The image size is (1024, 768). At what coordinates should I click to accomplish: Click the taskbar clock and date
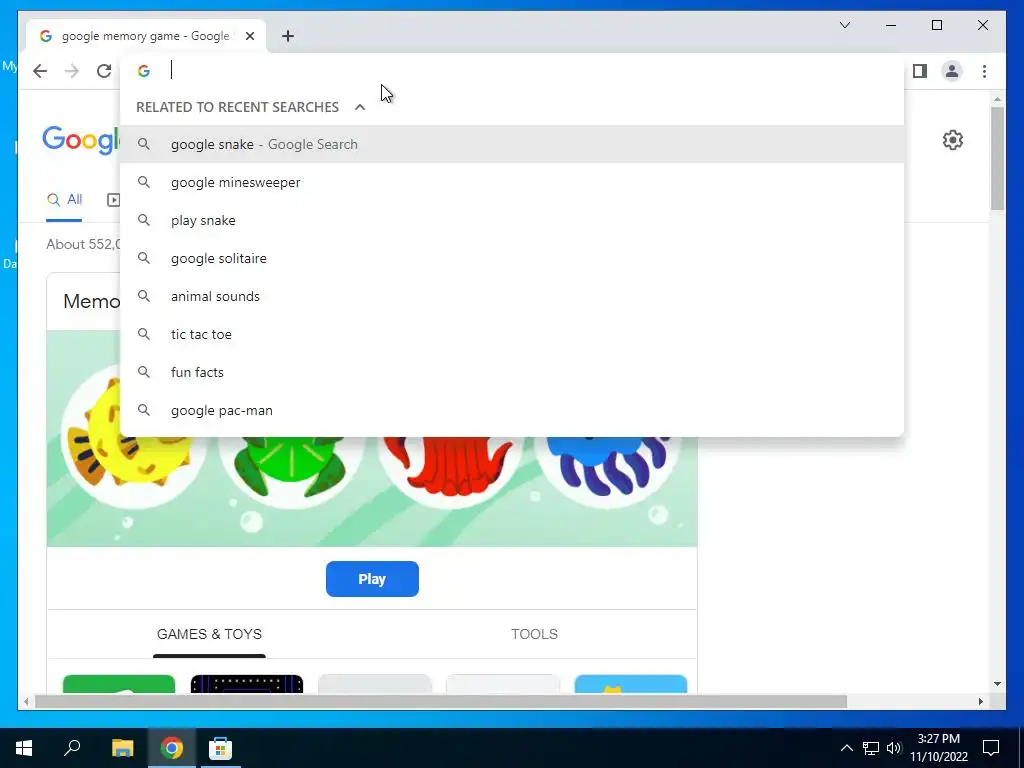pos(938,748)
